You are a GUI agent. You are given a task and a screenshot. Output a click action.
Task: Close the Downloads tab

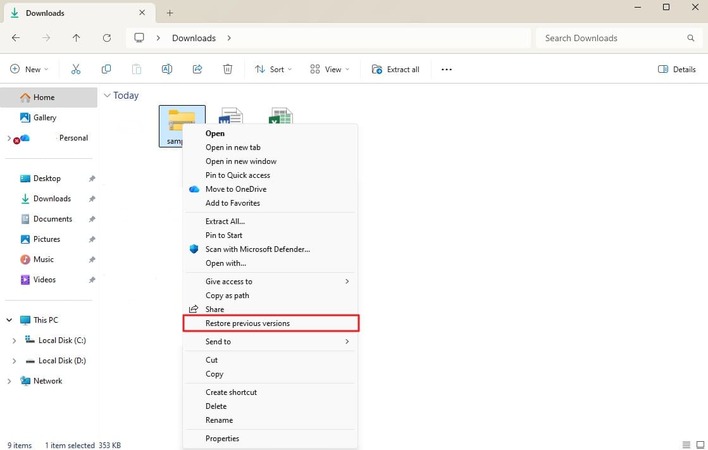142,13
